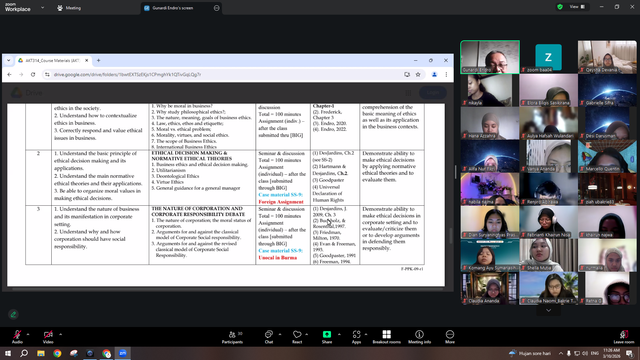Expand reaction options caret beside React
The image size is (640, 360).
(307, 334)
